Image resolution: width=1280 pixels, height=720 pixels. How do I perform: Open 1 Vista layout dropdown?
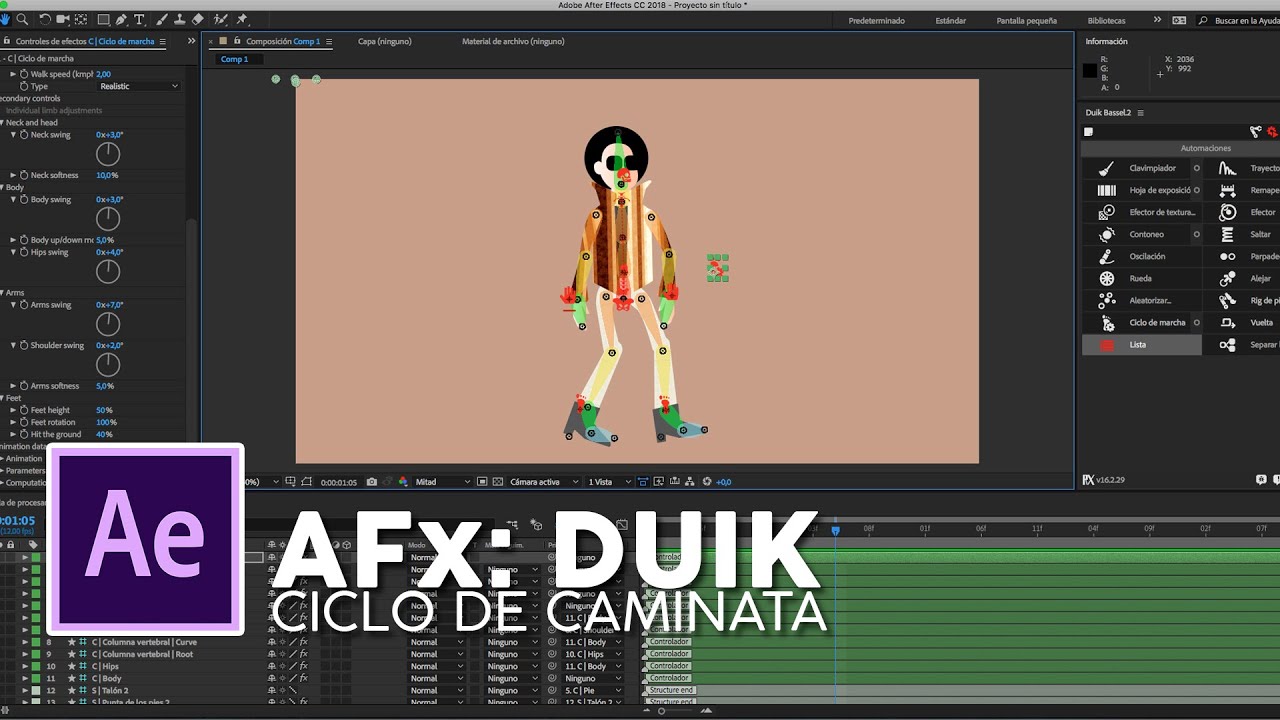[x=611, y=482]
